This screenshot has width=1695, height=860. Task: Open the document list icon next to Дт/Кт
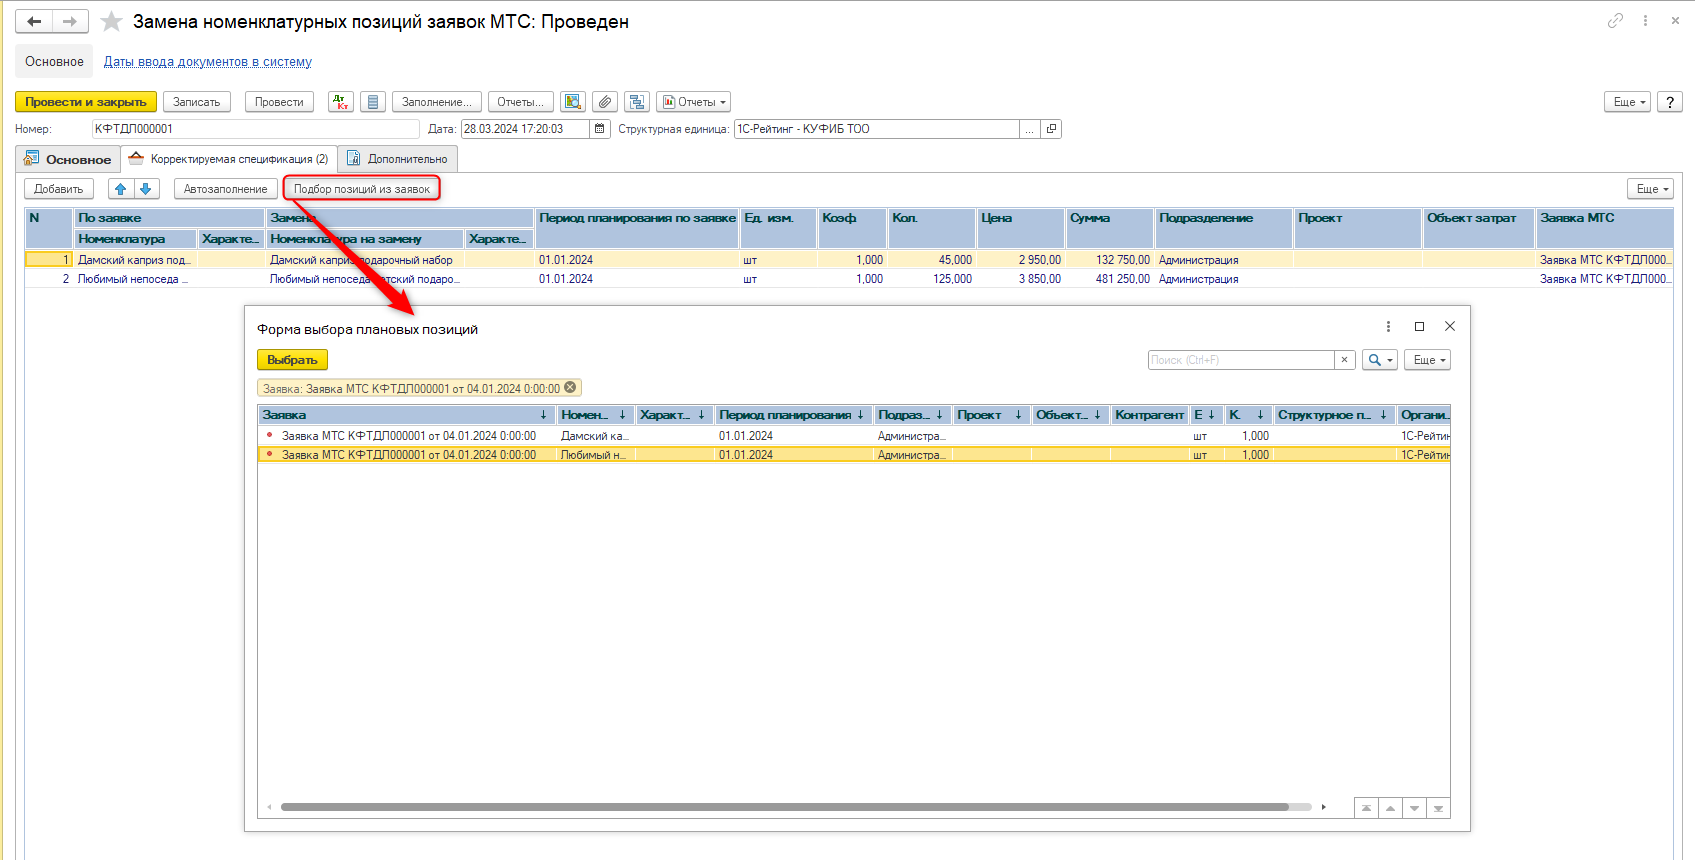tap(373, 102)
